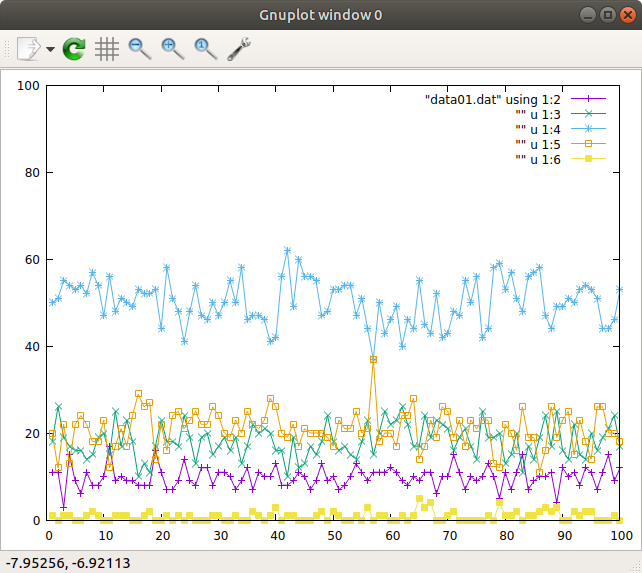
Task: Click the mouse coordinates in the status bar
Action: pyautogui.click(x=68, y=563)
